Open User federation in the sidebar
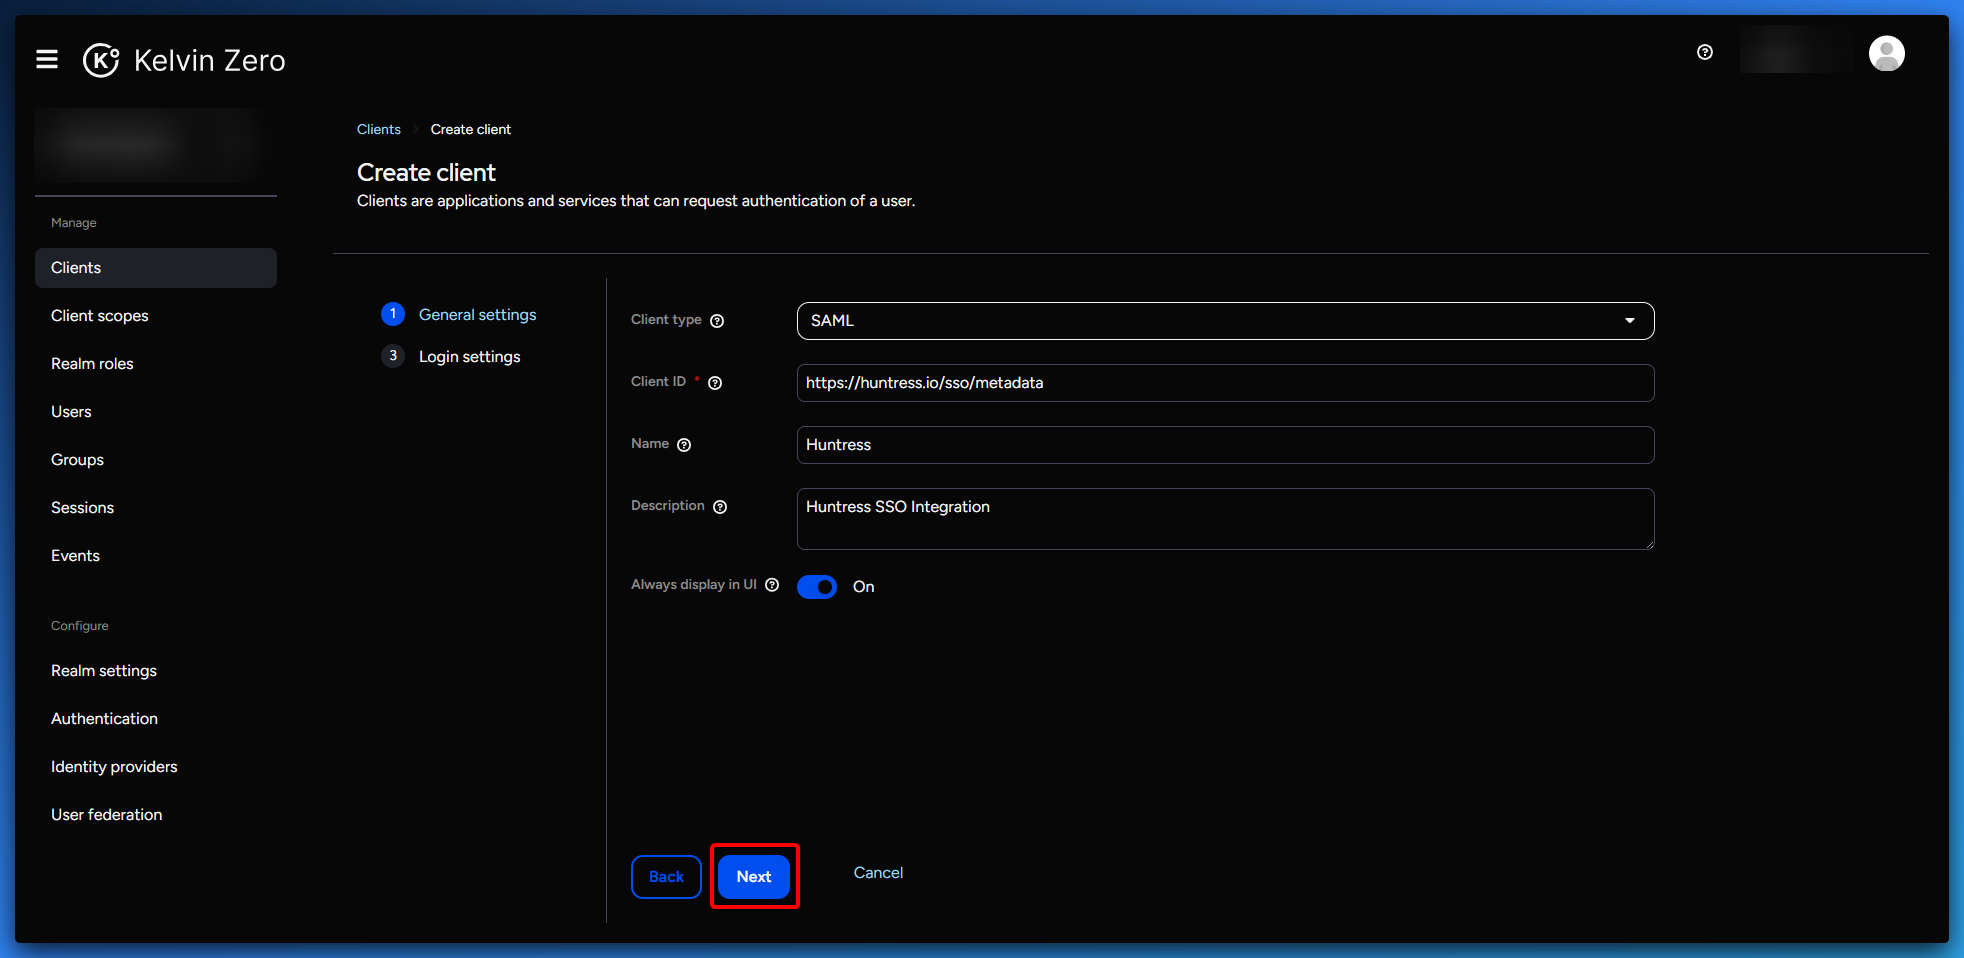Screen dimensions: 1964x958 coord(156,815)
